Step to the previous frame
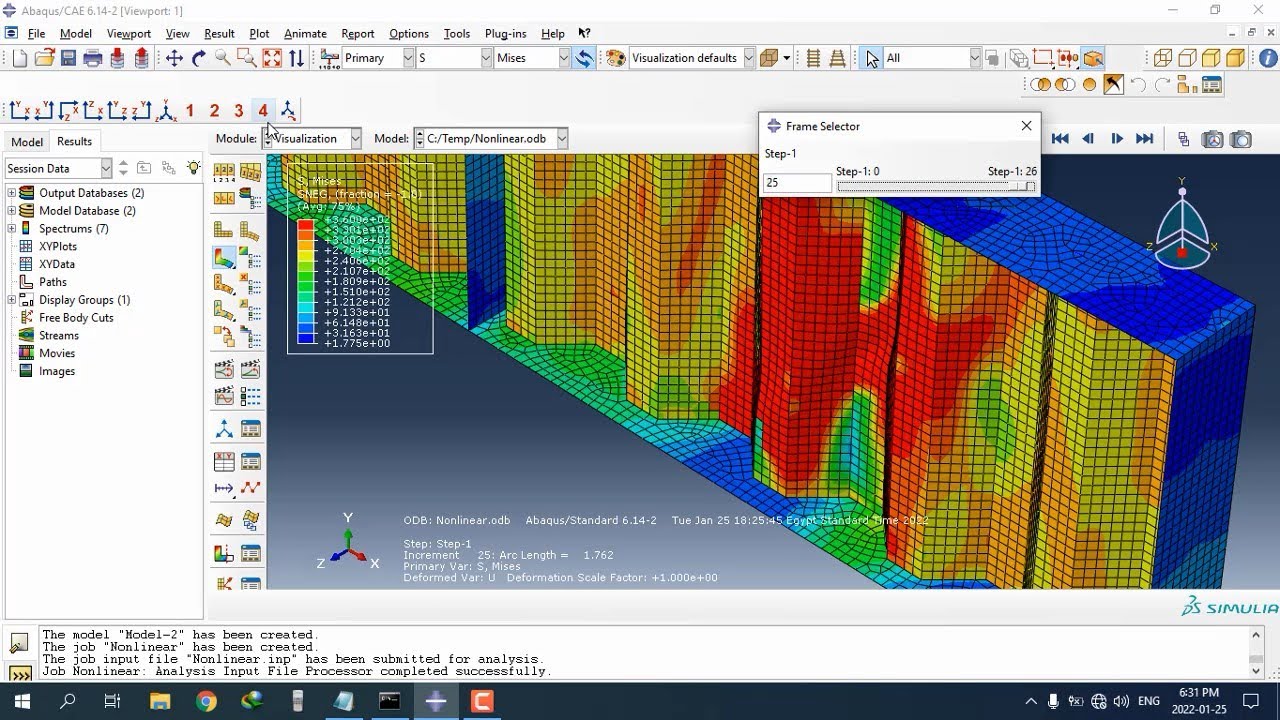The height and width of the screenshot is (720, 1280). point(1088,139)
